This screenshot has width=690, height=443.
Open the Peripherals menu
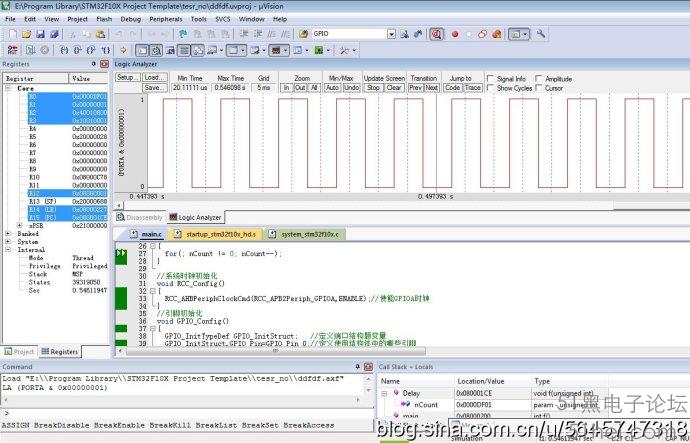point(165,19)
